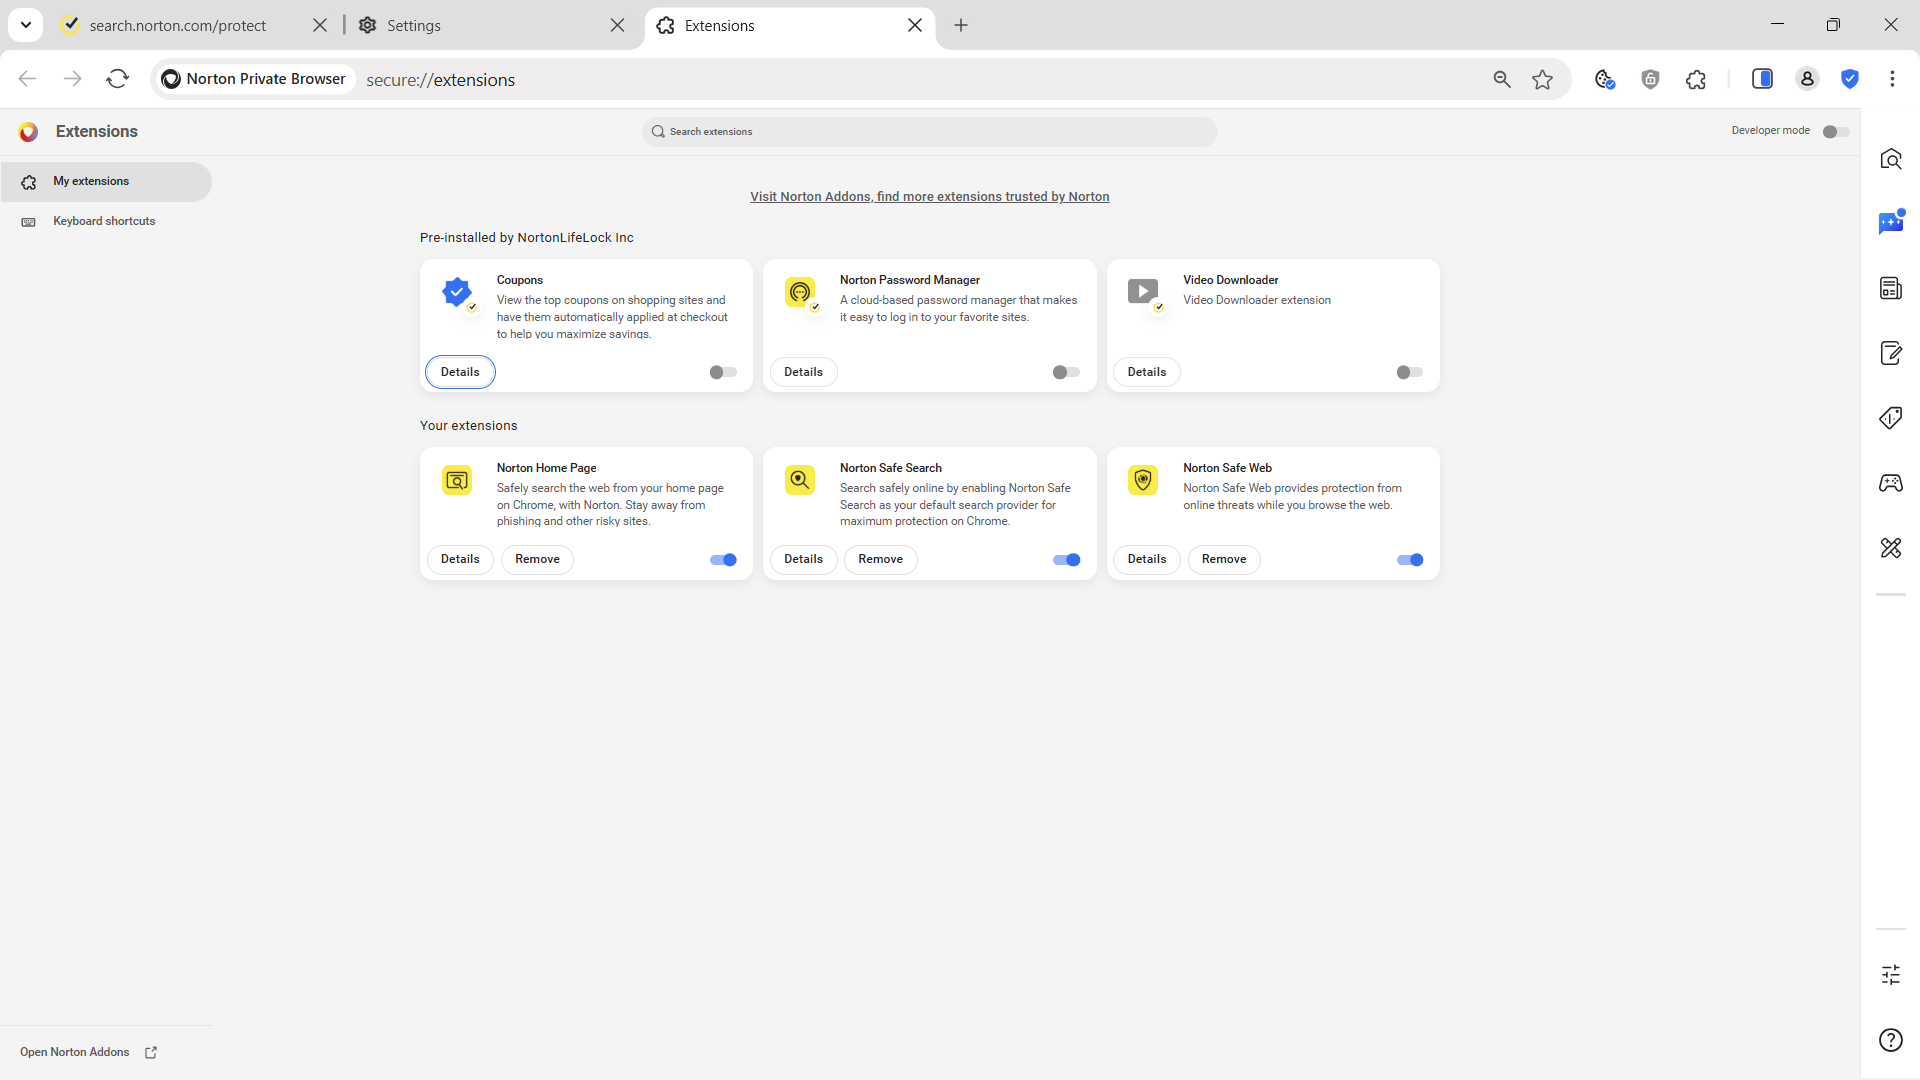This screenshot has height=1080, width=1920.
Task: Follow the Visit Norton Addons link
Action: pos(930,197)
